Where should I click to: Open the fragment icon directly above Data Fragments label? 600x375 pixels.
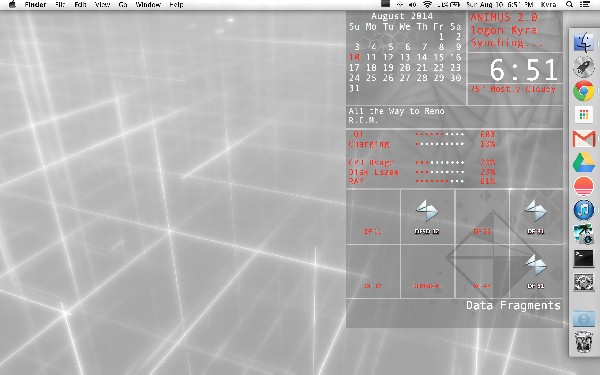(535, 265)
